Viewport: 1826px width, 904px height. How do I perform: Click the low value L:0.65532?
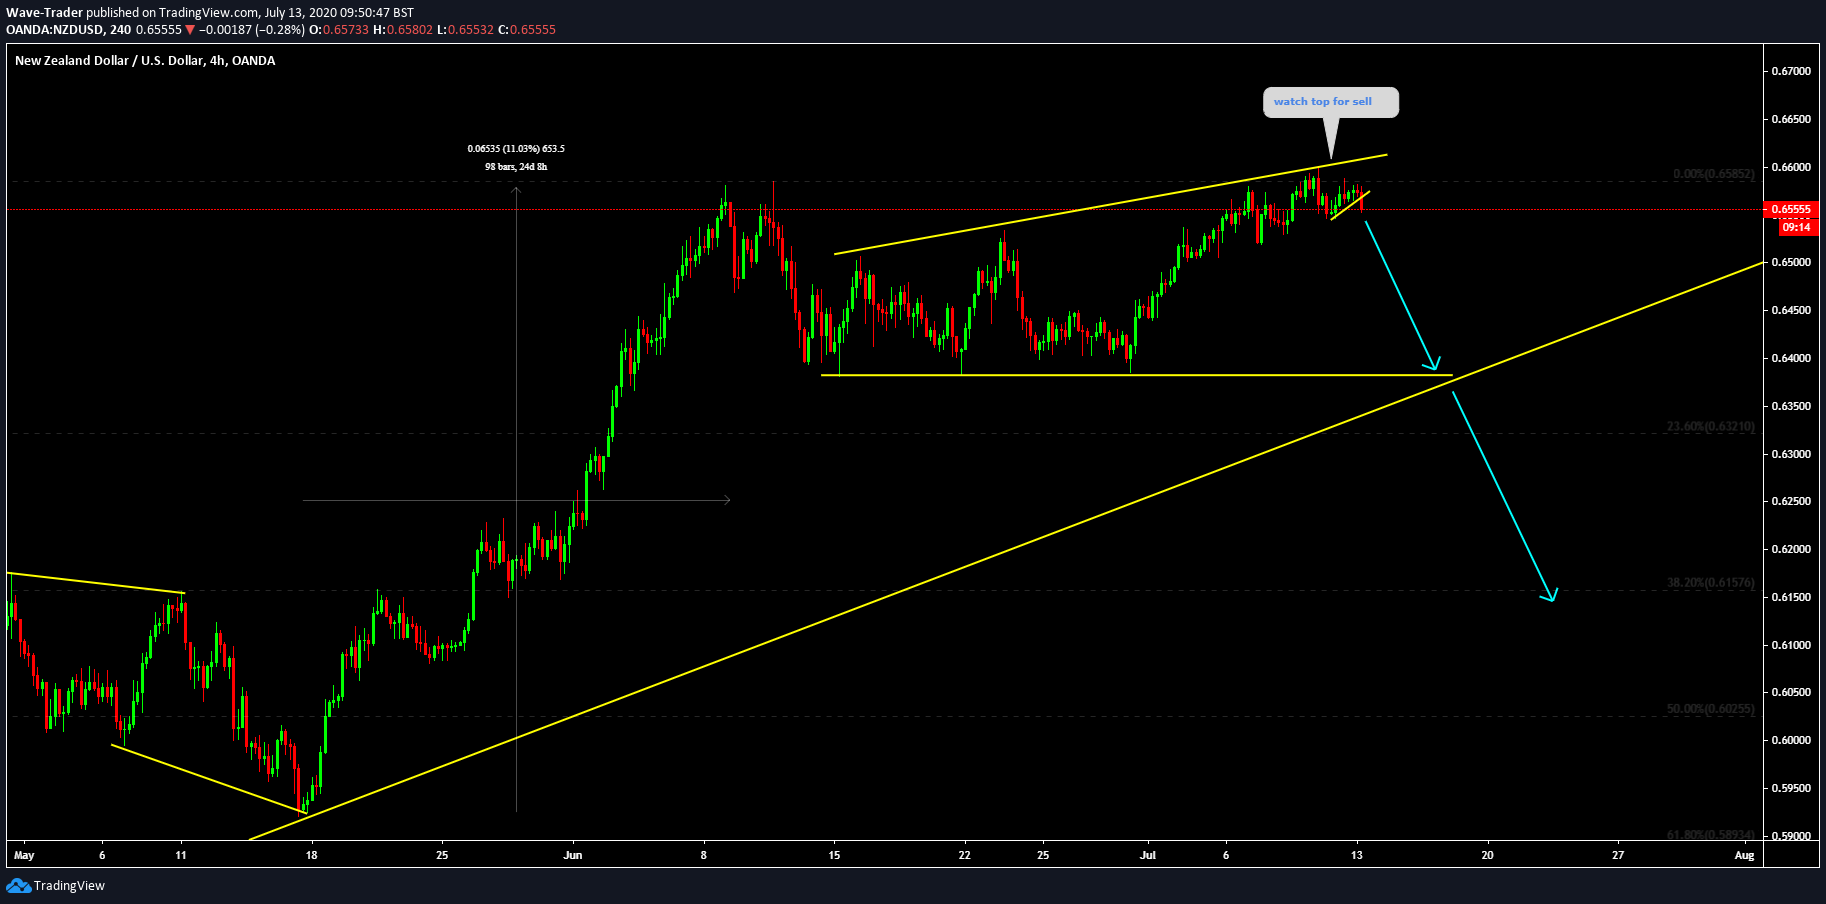pyautogui.click(x=465, y=30)
